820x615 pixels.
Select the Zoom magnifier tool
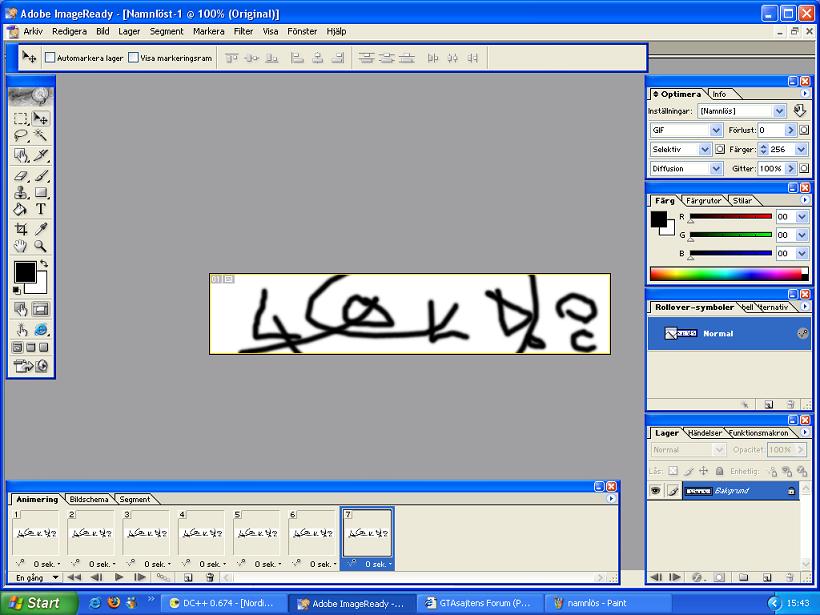(x=40, y=246)
